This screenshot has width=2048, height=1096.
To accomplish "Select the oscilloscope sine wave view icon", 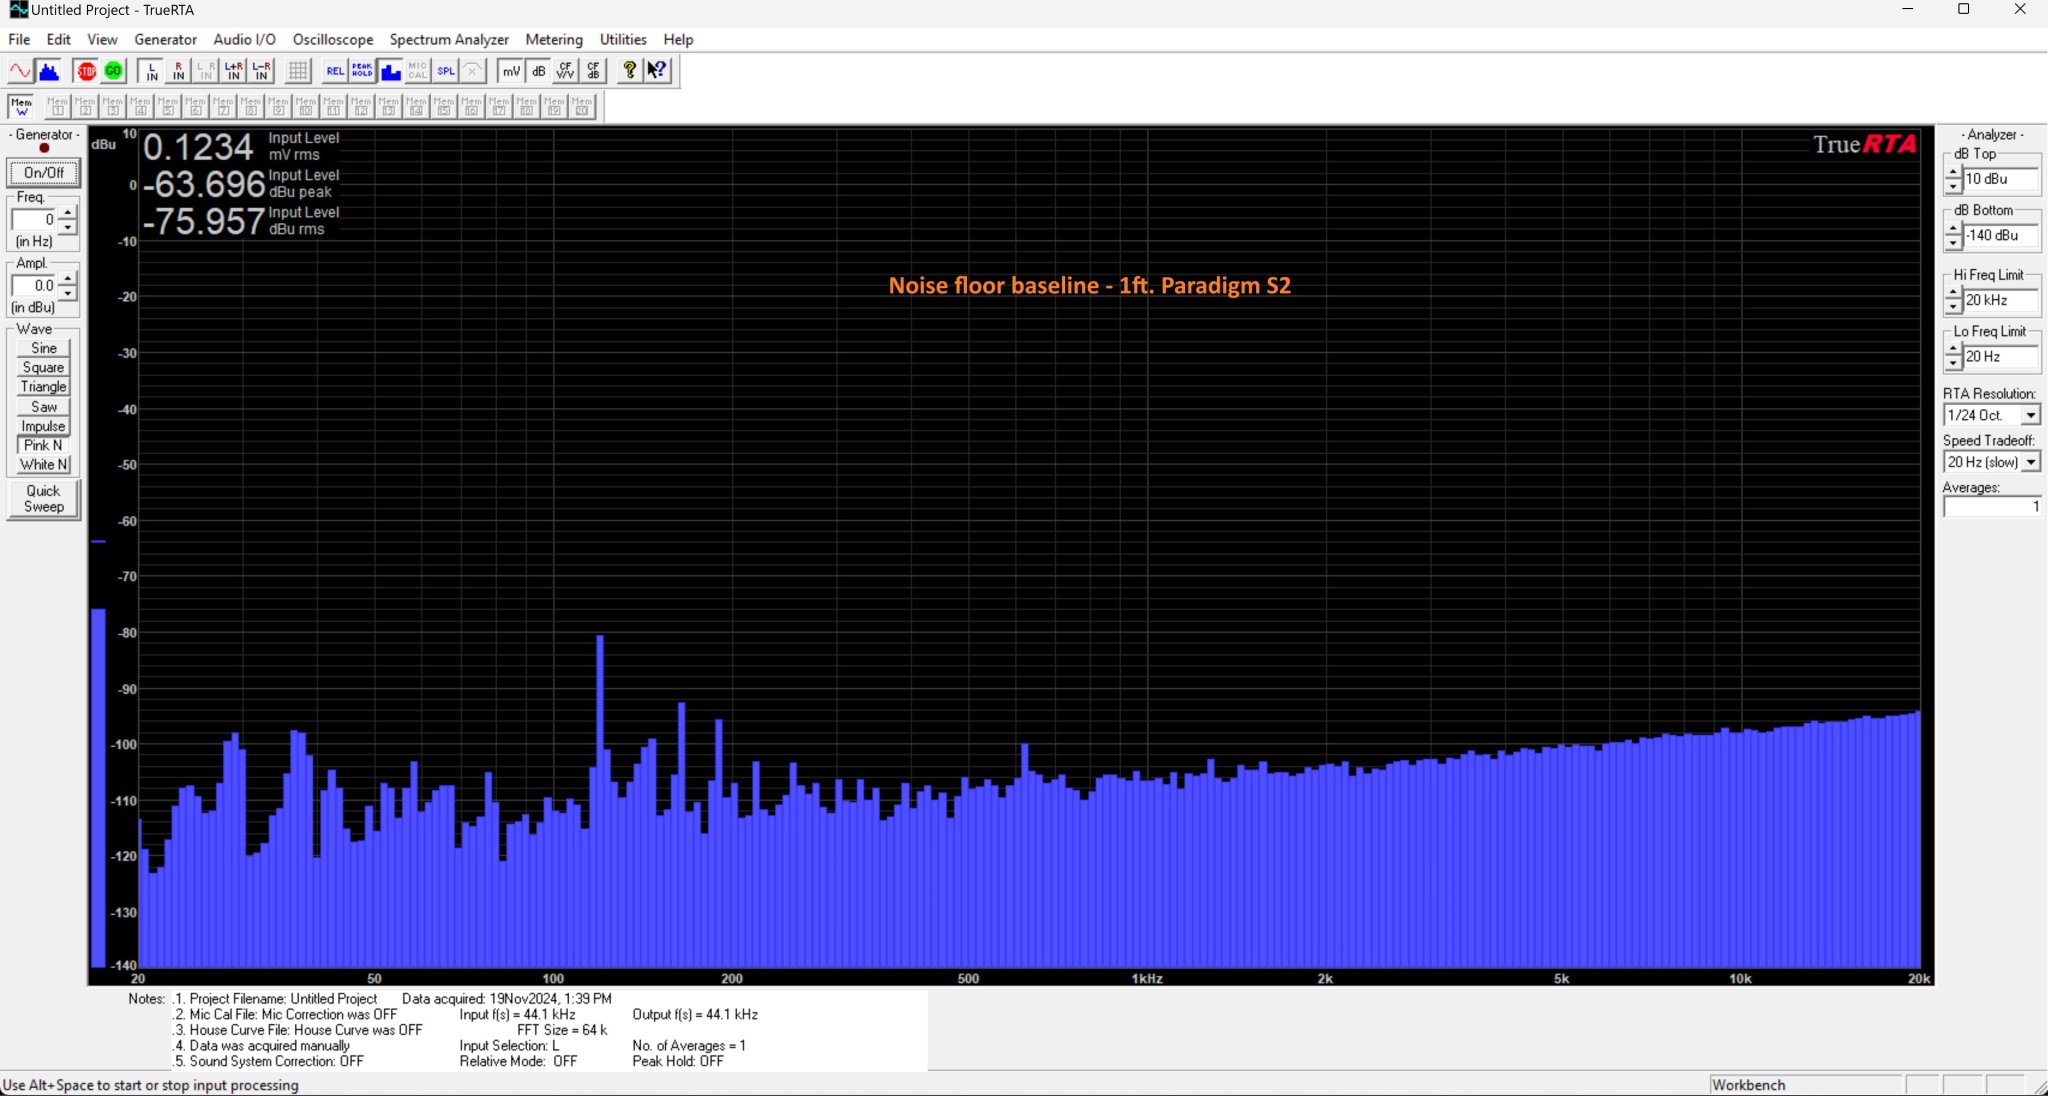I will point(20,71).
